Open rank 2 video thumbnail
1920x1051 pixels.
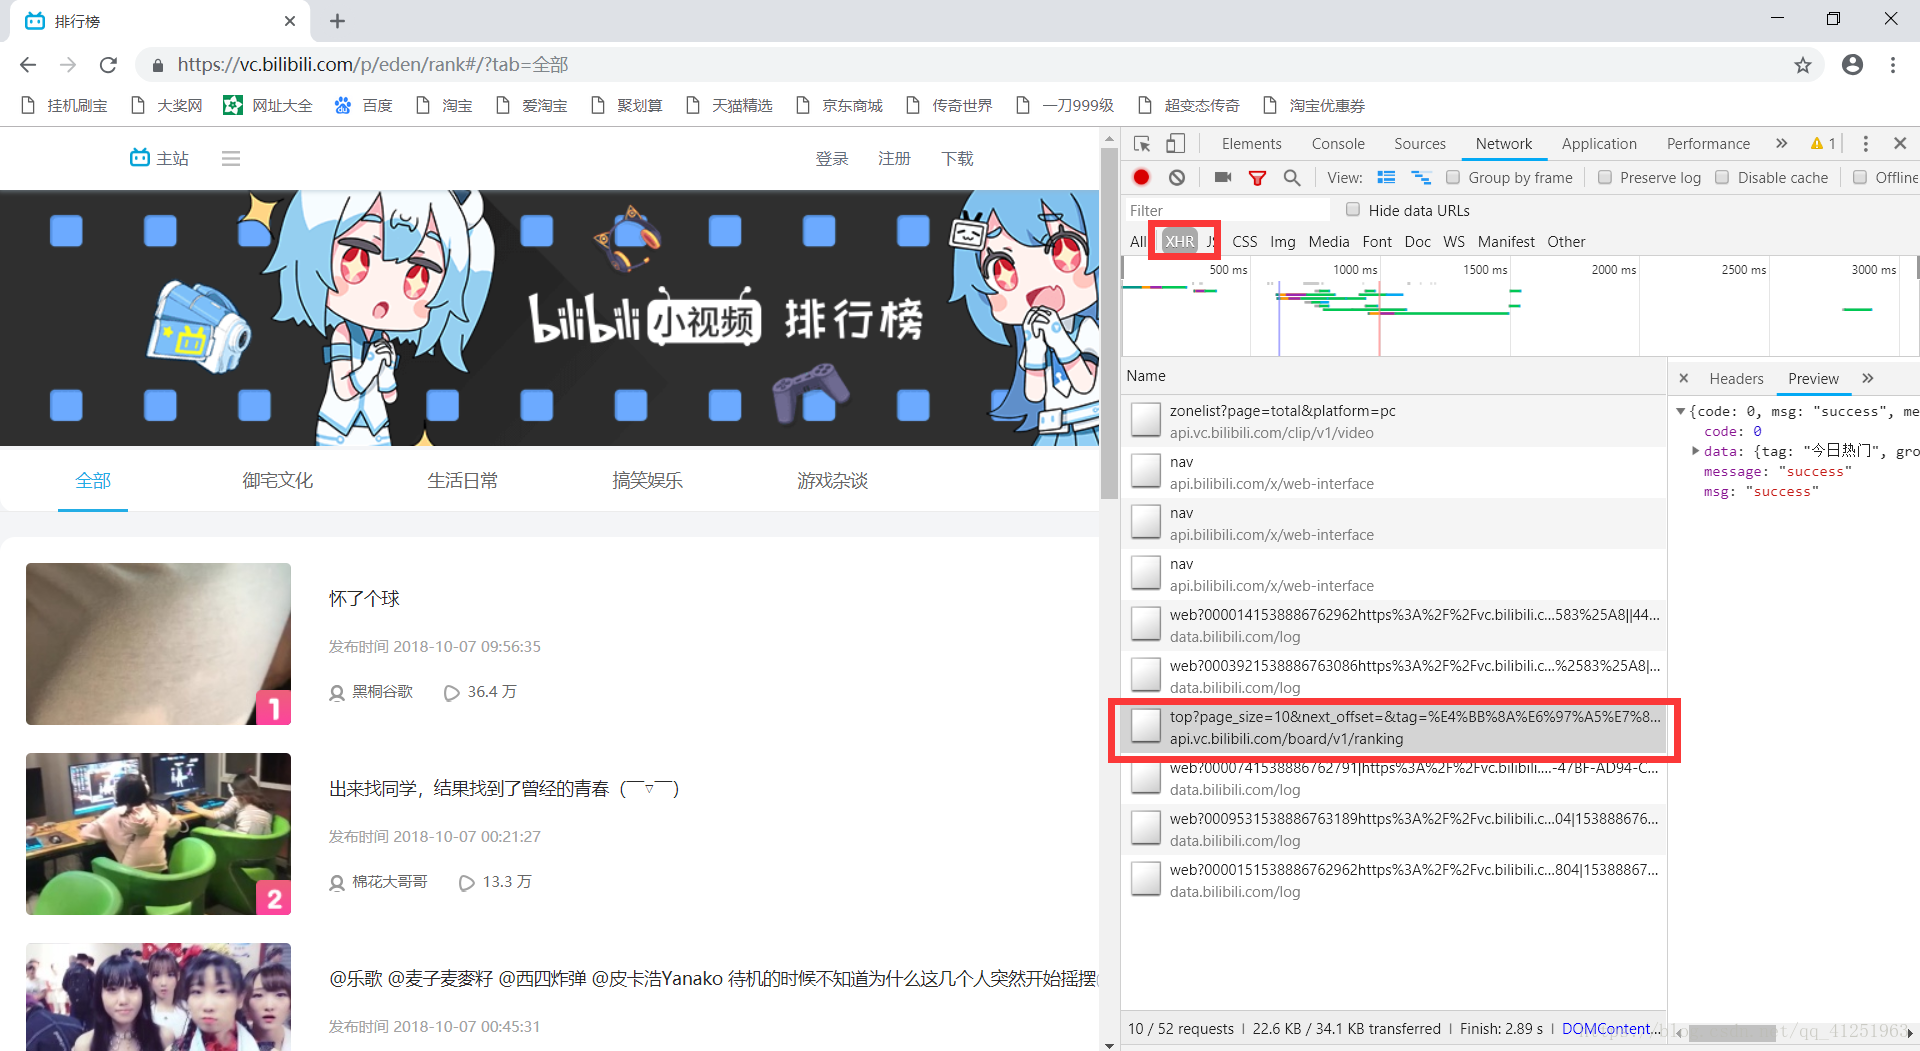pos(158,833)
